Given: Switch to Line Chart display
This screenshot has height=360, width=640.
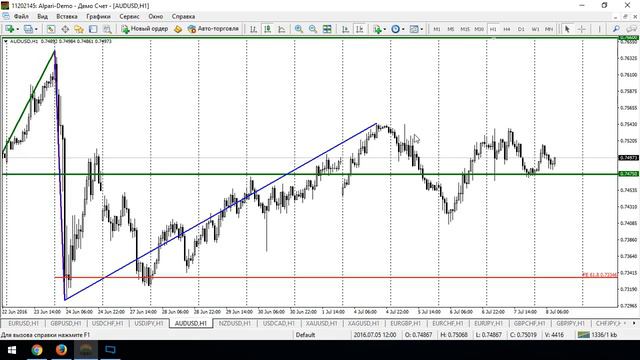Looking at the screenshot, I should (x=282, y=29).
